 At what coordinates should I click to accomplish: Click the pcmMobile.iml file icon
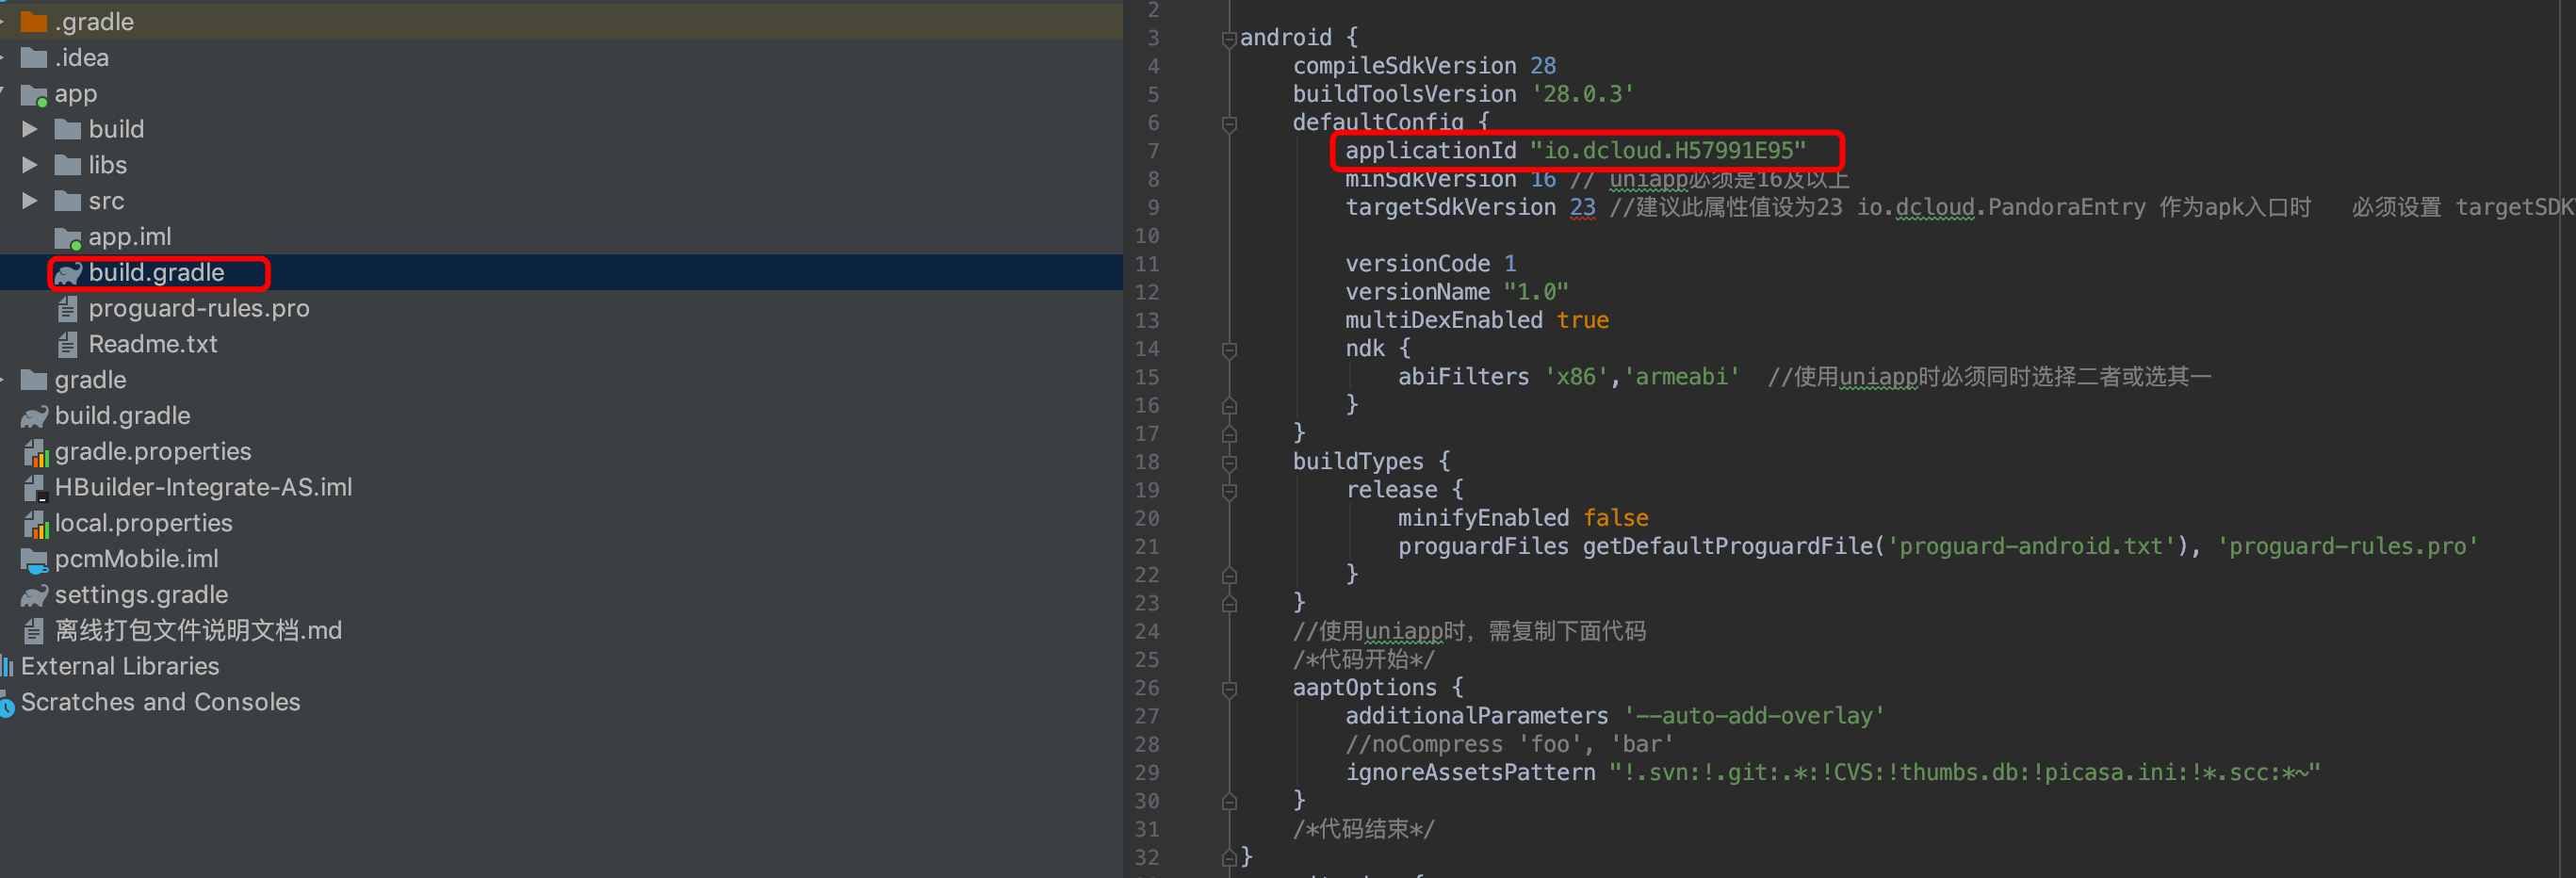coord(34,560)
